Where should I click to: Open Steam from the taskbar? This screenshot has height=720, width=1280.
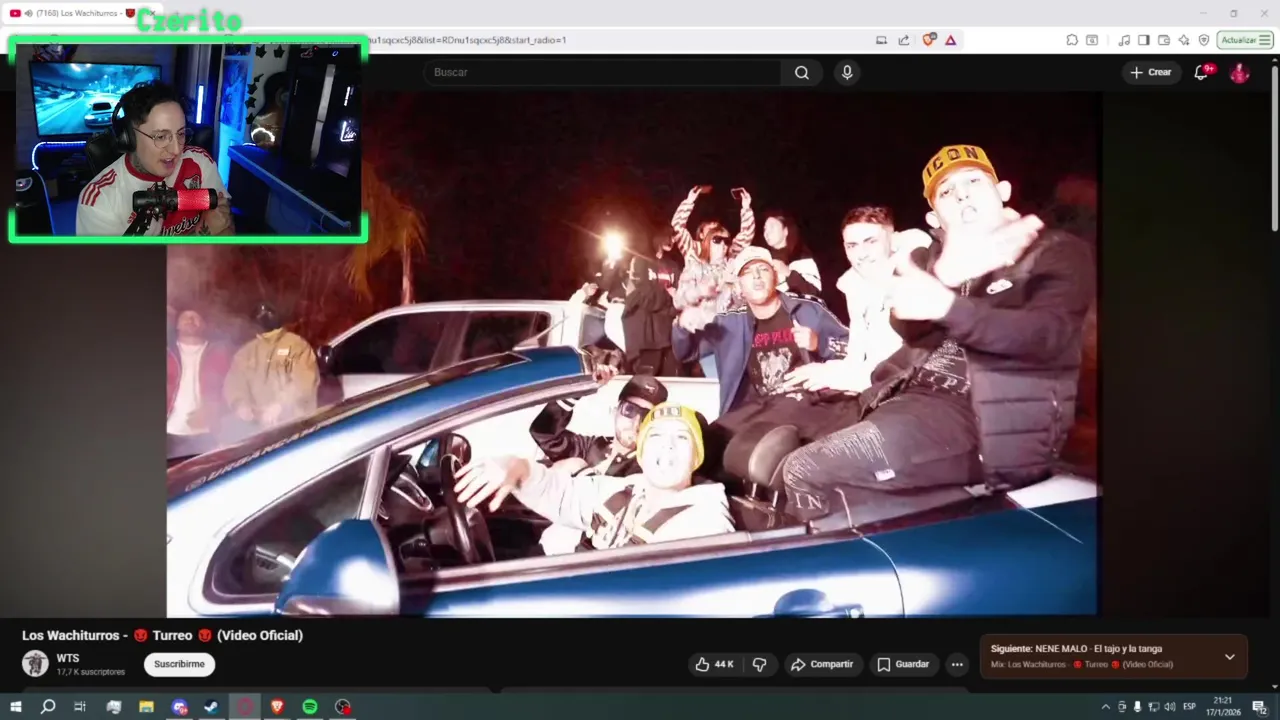click(x=212, y=707)
